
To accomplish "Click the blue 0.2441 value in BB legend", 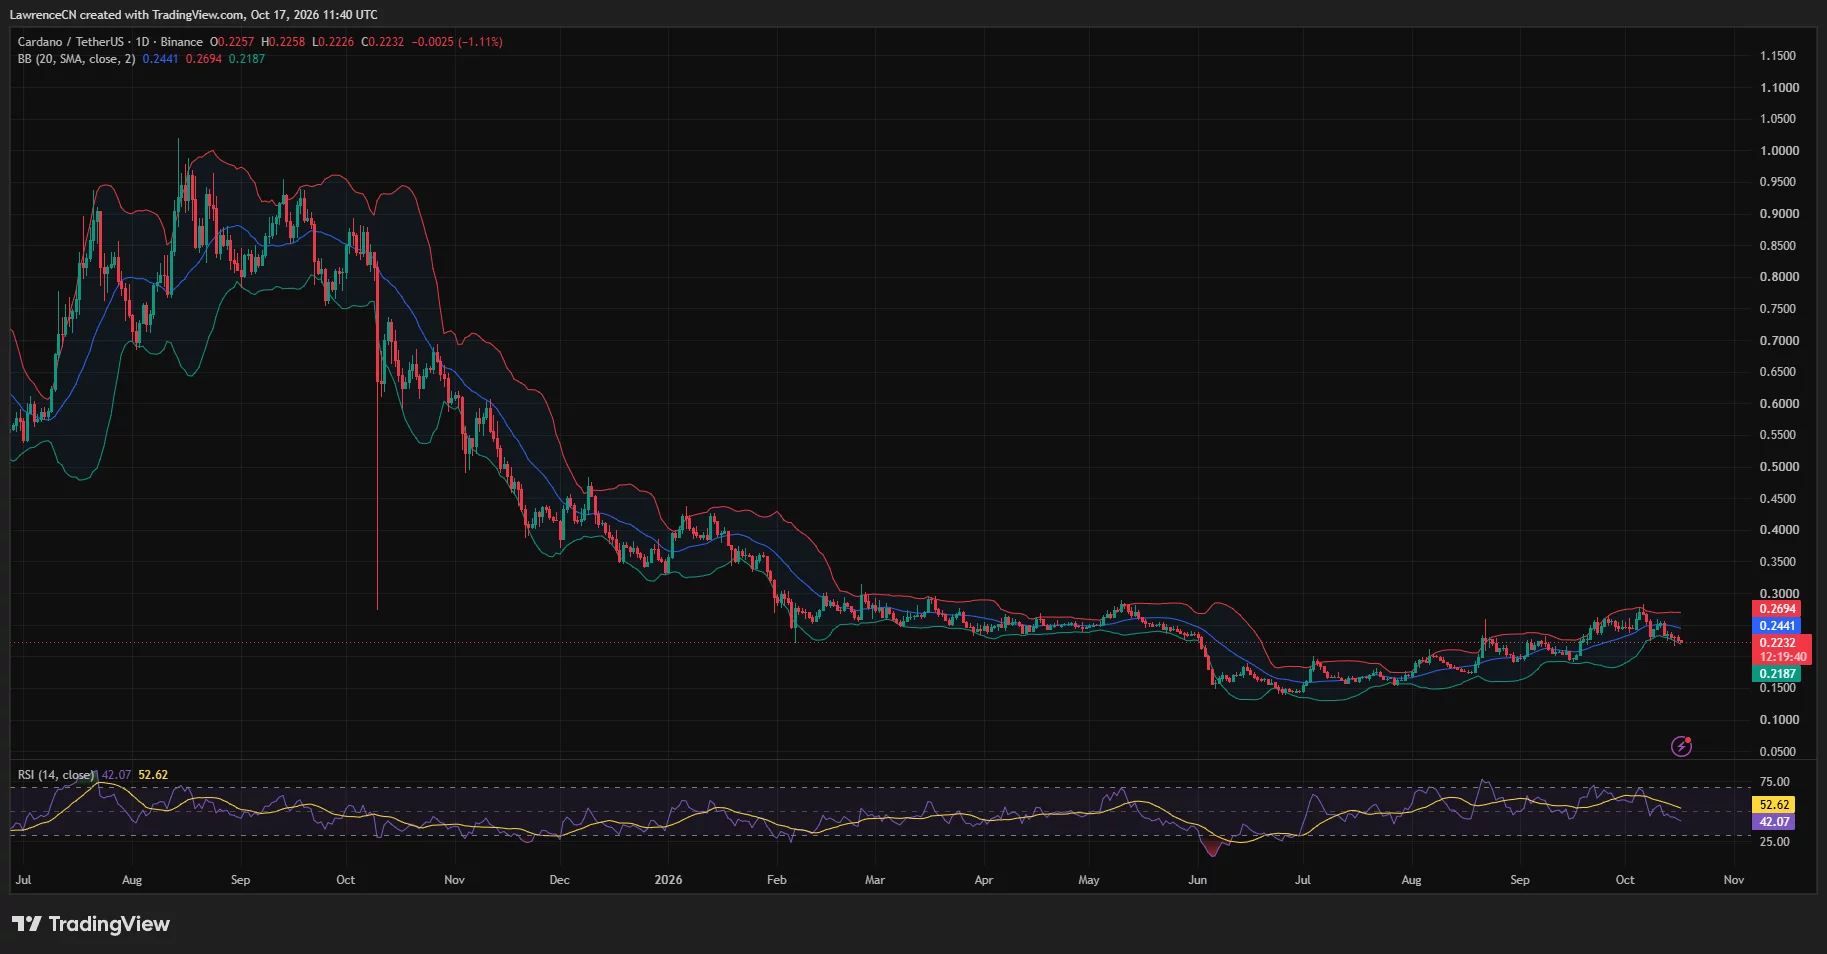I will pos(160,59).
